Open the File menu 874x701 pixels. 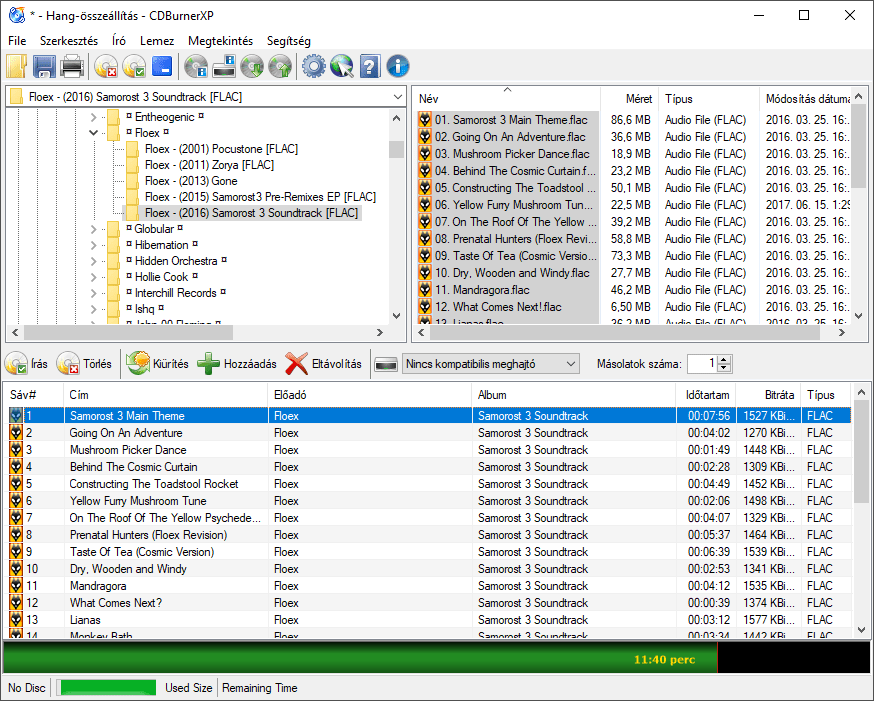pos(17,41)
